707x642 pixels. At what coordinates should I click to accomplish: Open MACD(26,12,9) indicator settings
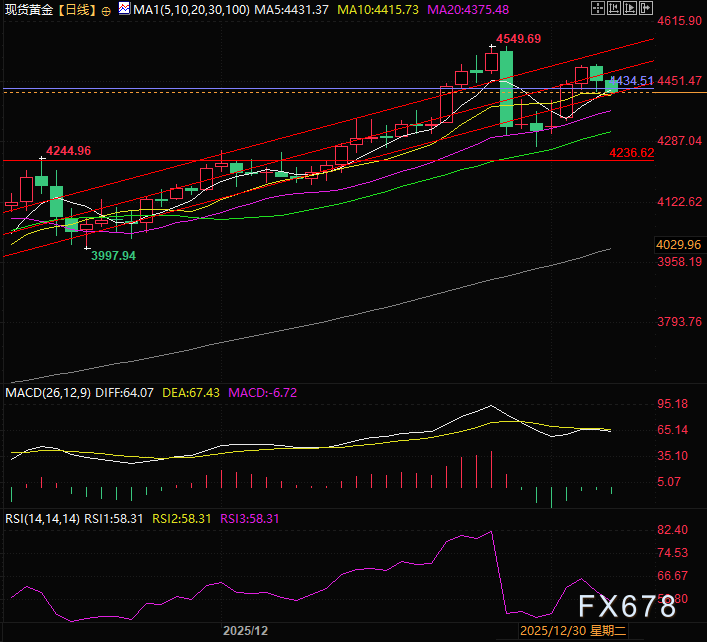pos(48,393)
